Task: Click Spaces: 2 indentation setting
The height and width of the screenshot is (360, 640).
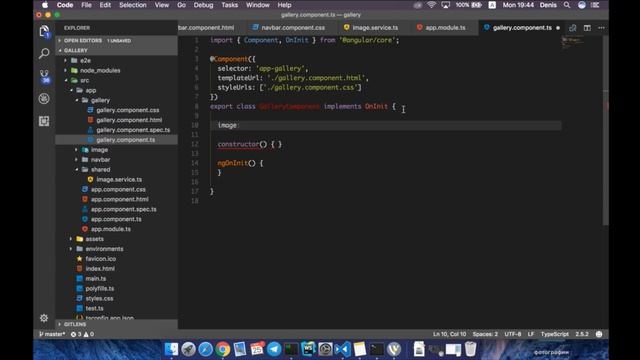Action: [x=485, y=334]
